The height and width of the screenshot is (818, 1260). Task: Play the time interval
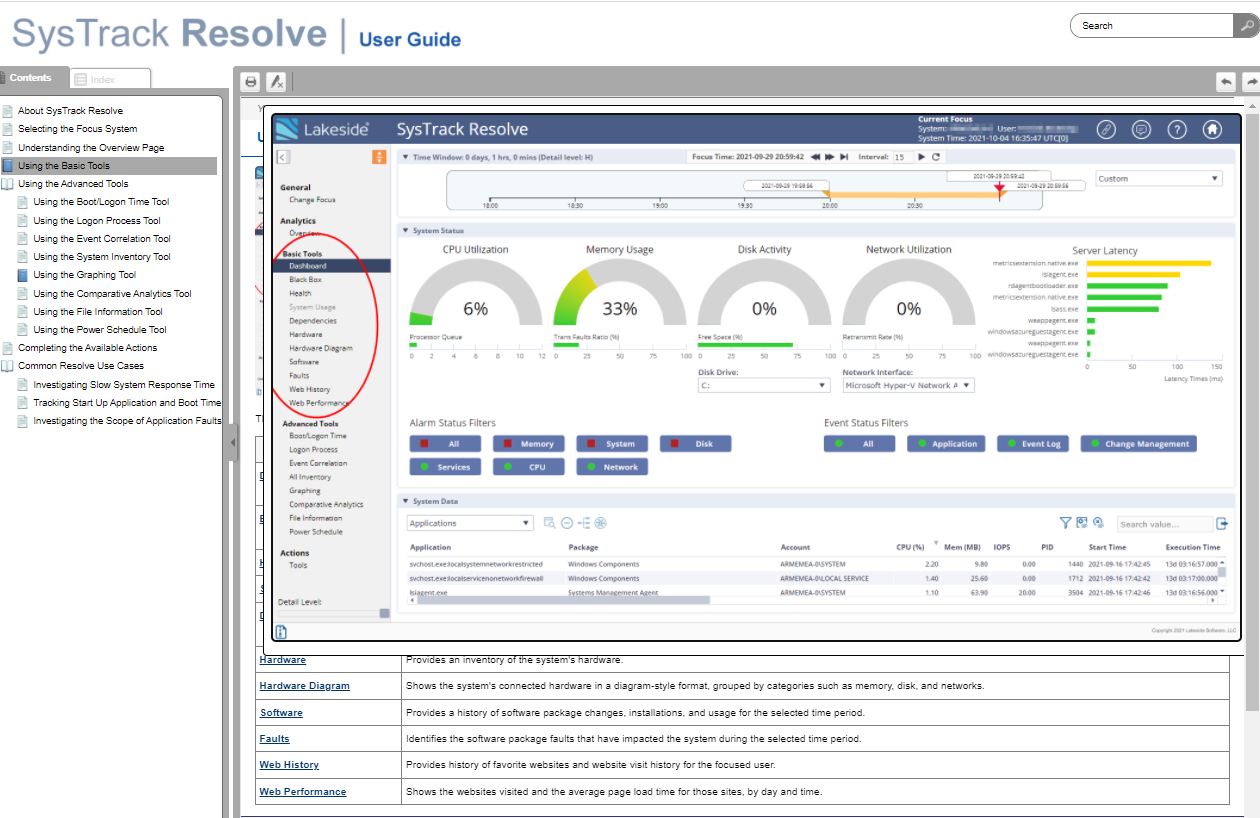pos(921,157)
